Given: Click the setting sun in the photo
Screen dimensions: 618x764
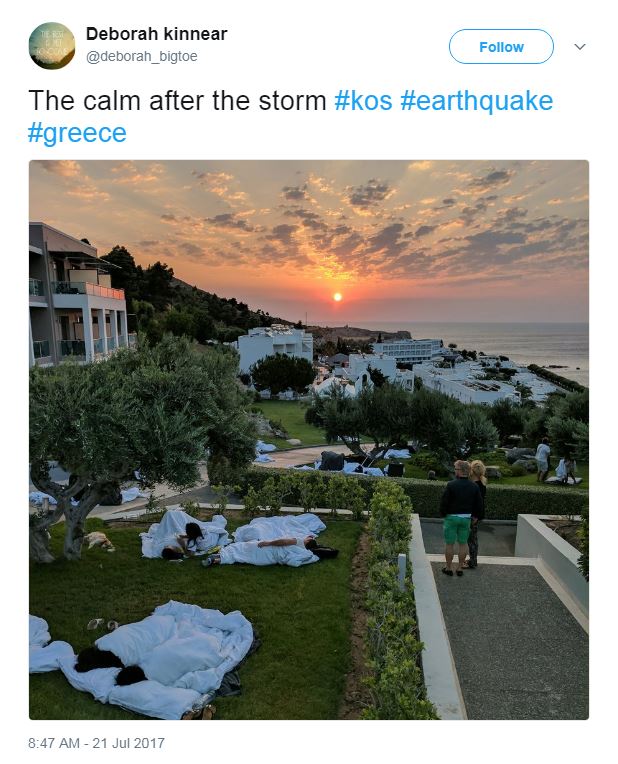Looking at the screenshot, I should [337, 297].
